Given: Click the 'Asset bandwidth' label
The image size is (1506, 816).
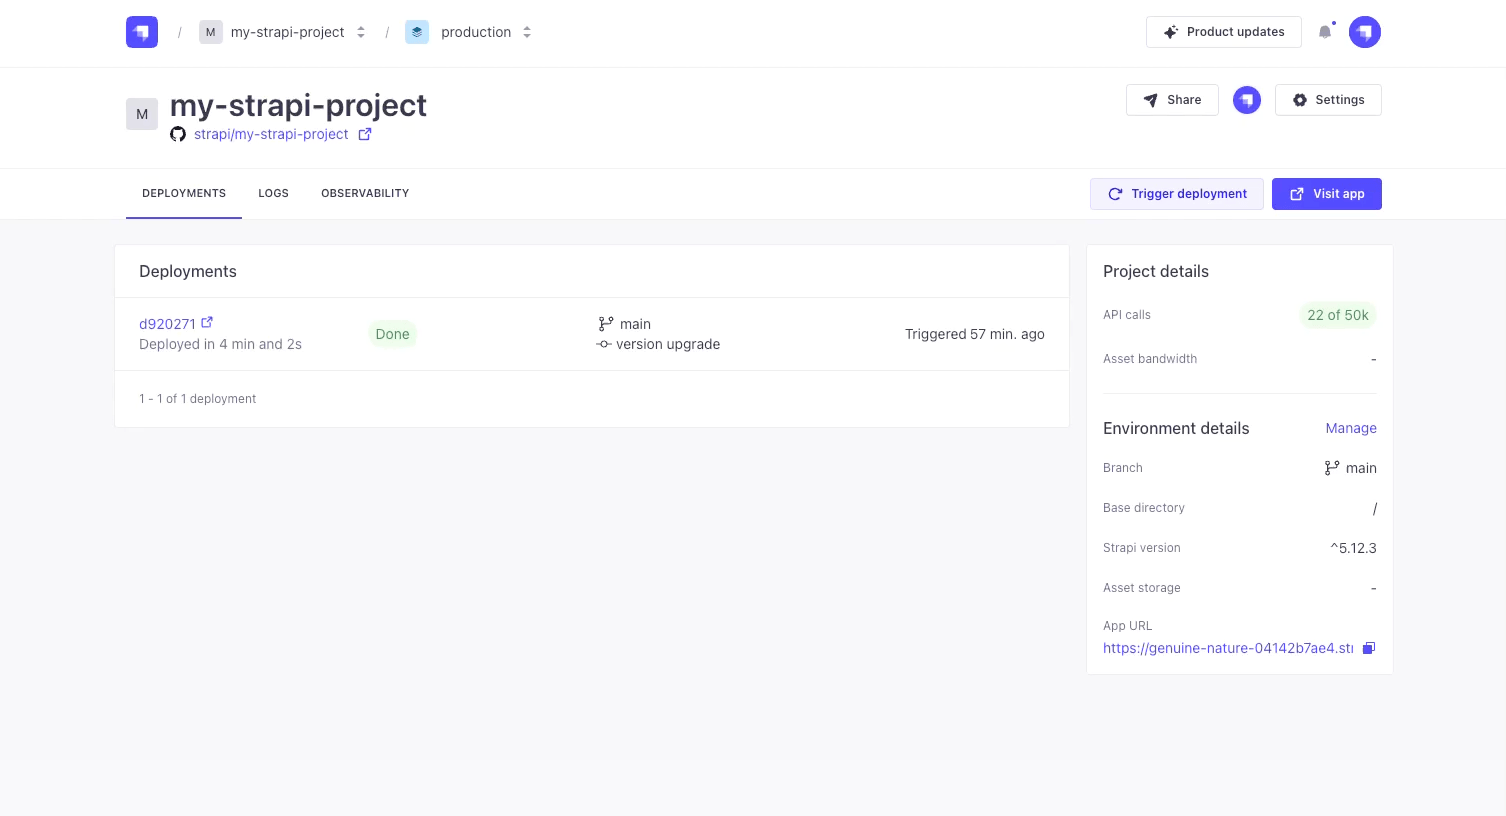Looking at the screenshot, I should [x=1150, y=359].
